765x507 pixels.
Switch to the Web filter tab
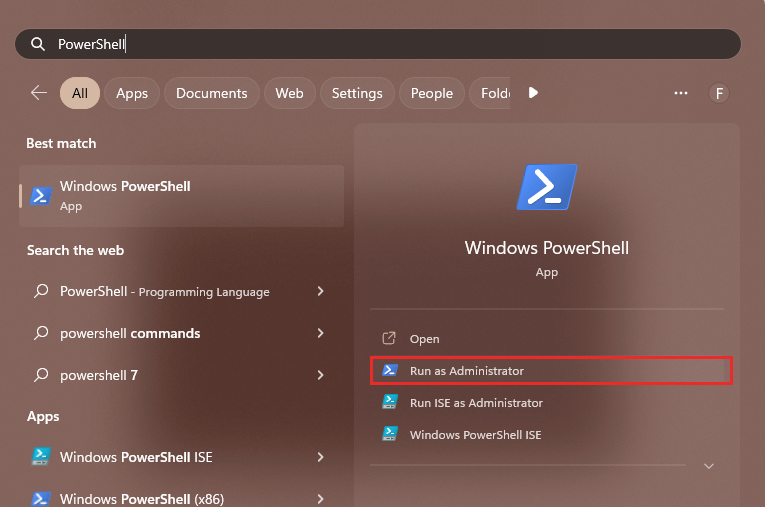point(289,93)
